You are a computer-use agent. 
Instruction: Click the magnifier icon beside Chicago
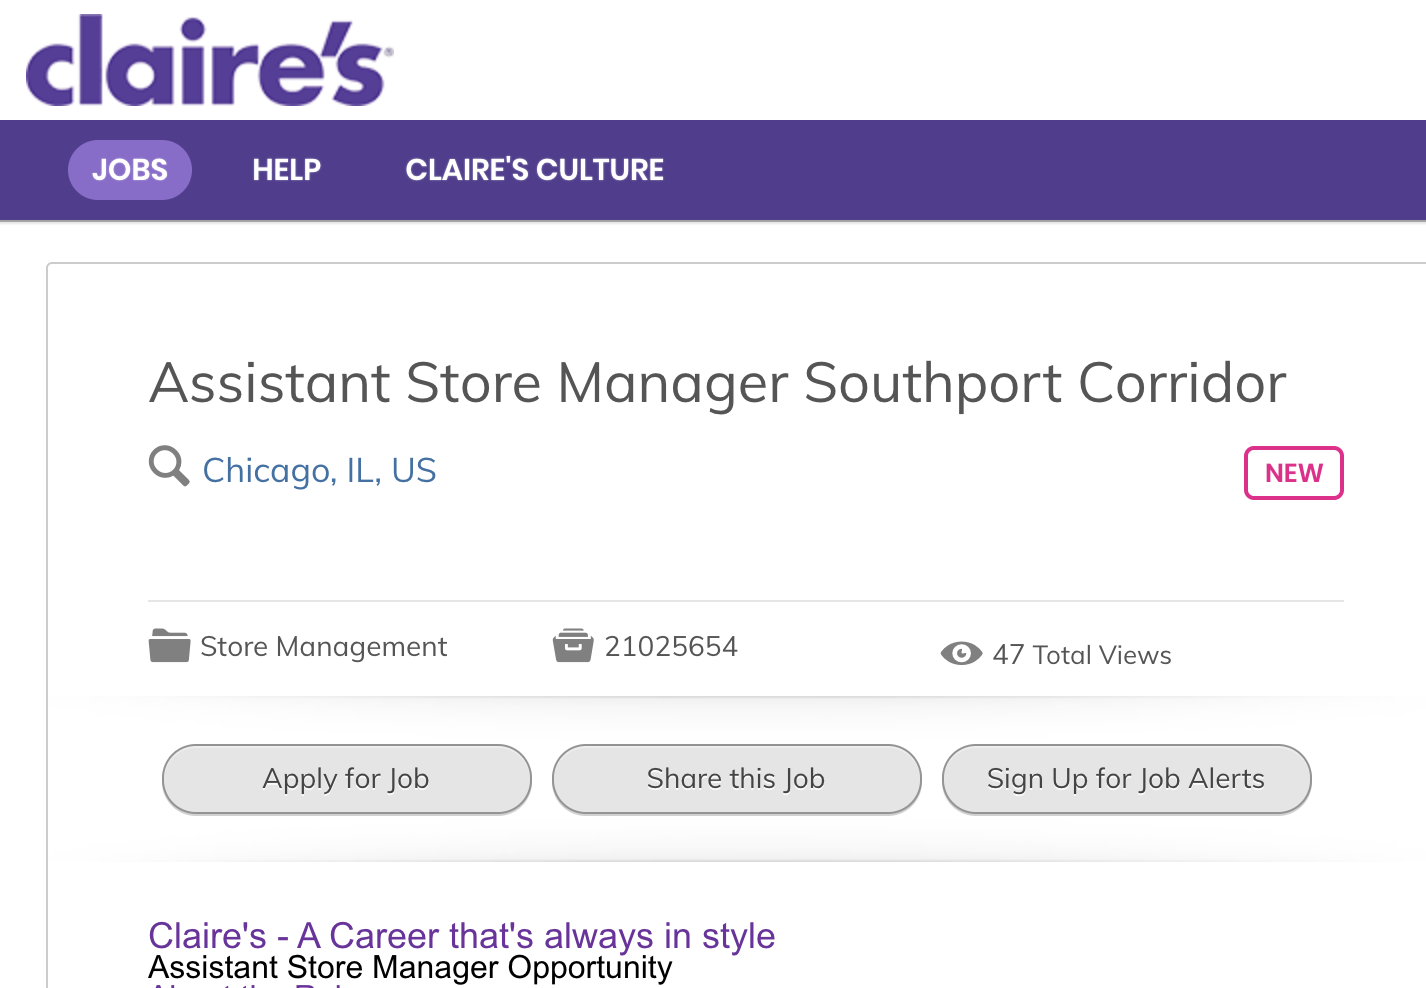169,466
